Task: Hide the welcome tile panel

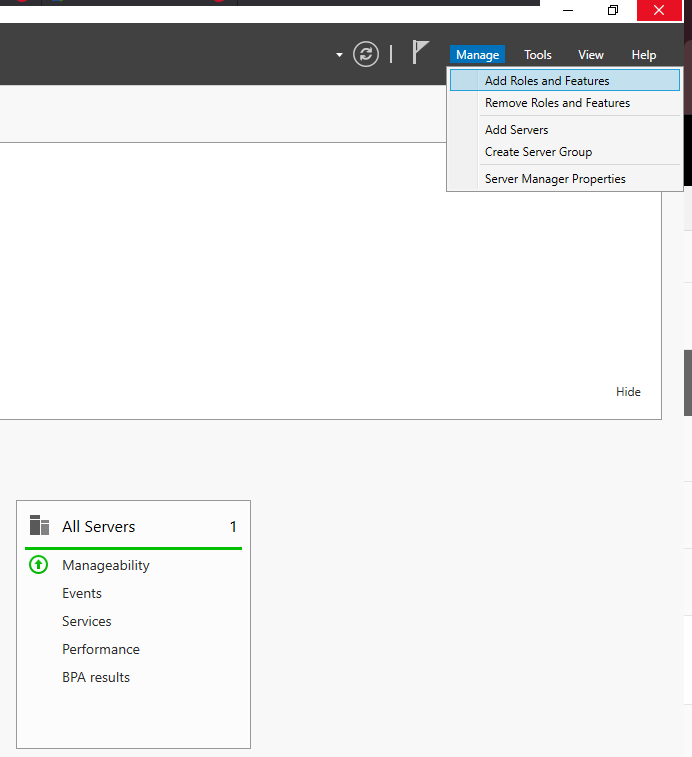Action: (x=628, y=392)
